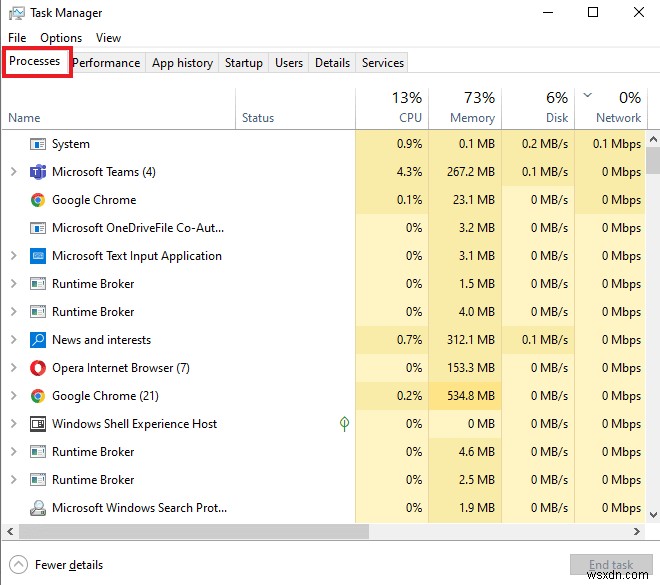Screen dimensions: 660x585
Task: Switch to the Users tab
Action: click(289, 63)
